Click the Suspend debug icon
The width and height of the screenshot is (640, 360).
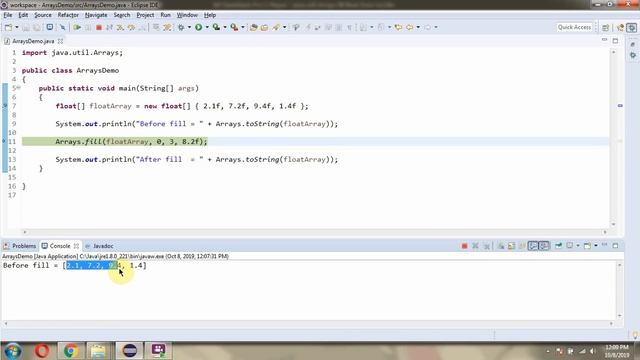[x=88, y=27]
